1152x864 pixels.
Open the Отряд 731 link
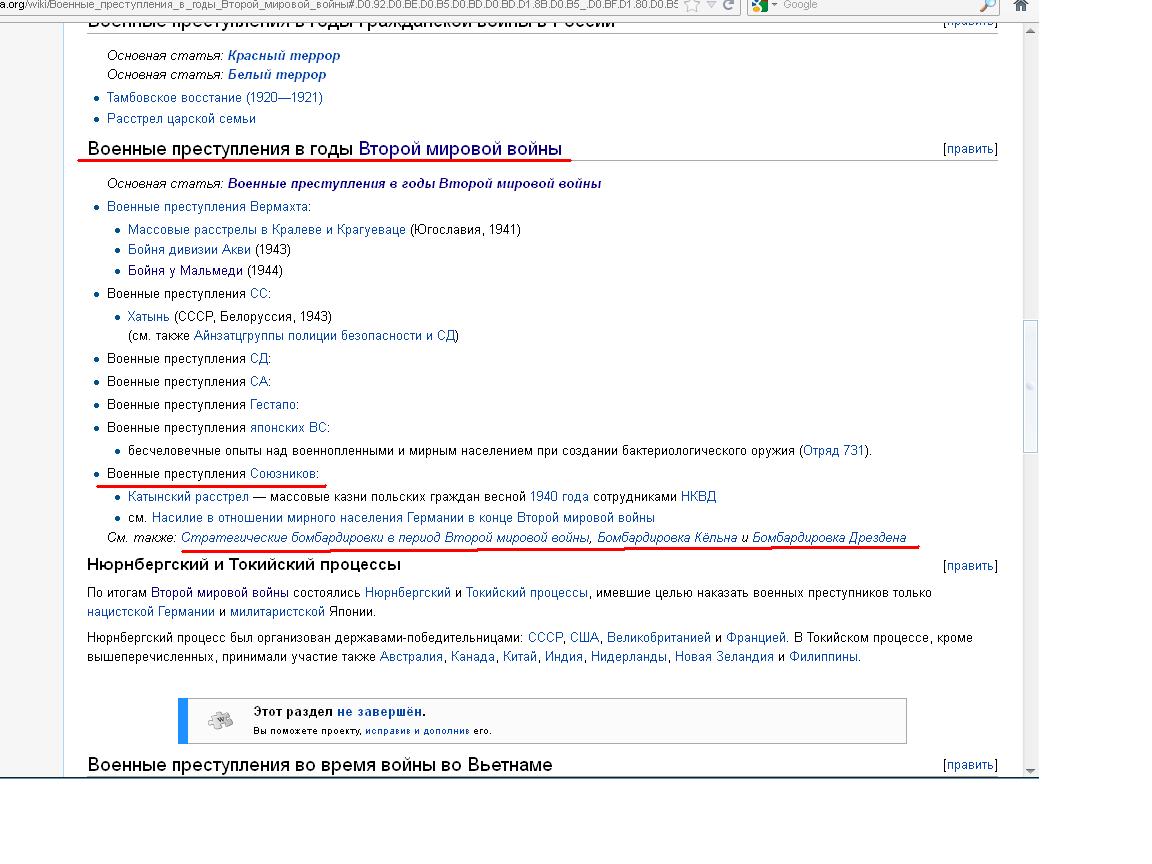833,450
